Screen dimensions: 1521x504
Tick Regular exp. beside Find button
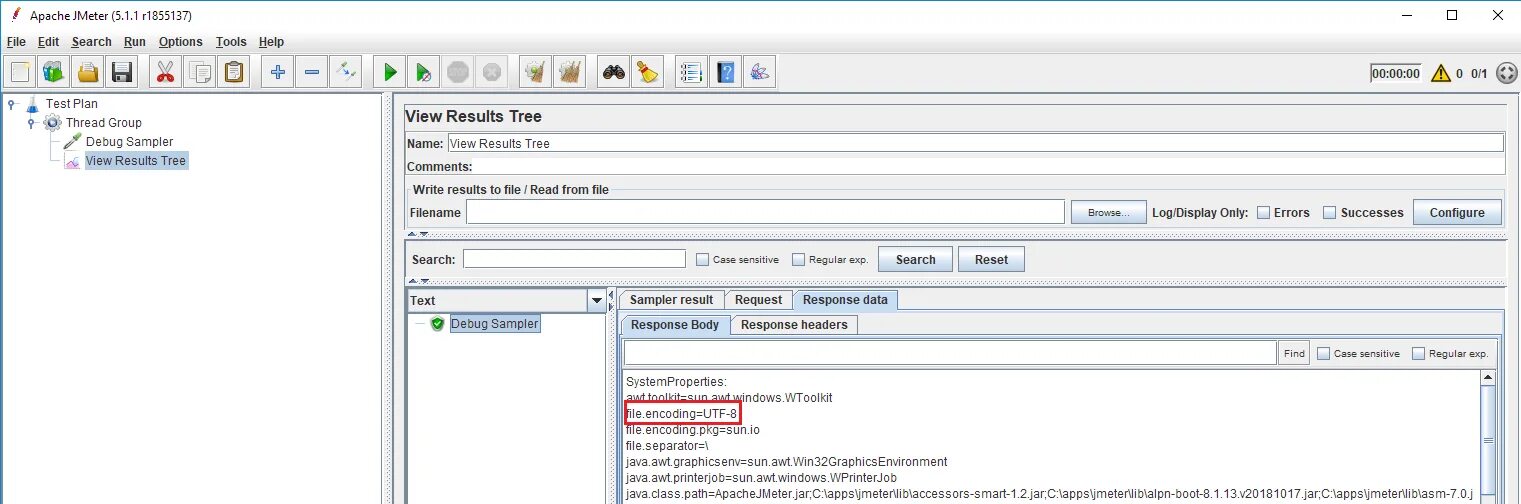(x=1419, y=353)
